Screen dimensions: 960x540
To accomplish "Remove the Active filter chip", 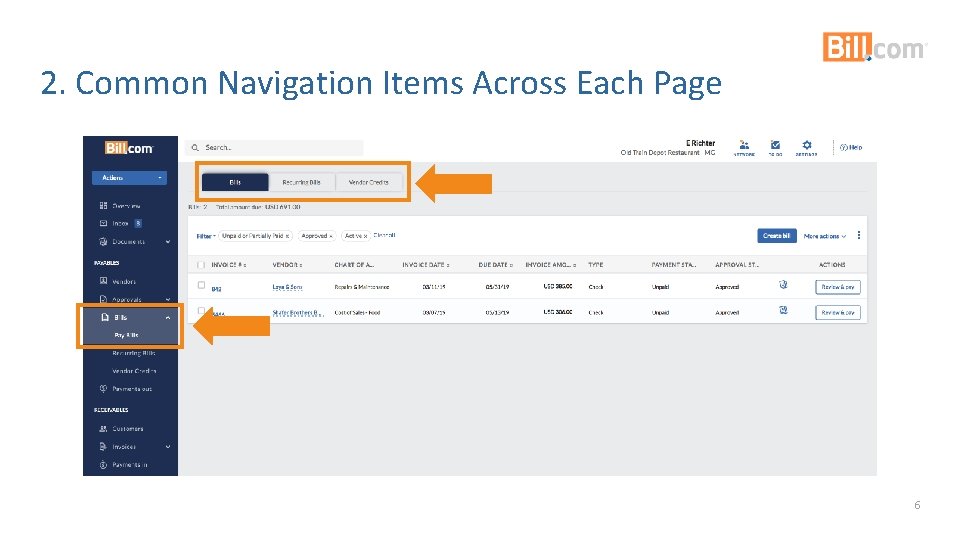I will point(366,236).
